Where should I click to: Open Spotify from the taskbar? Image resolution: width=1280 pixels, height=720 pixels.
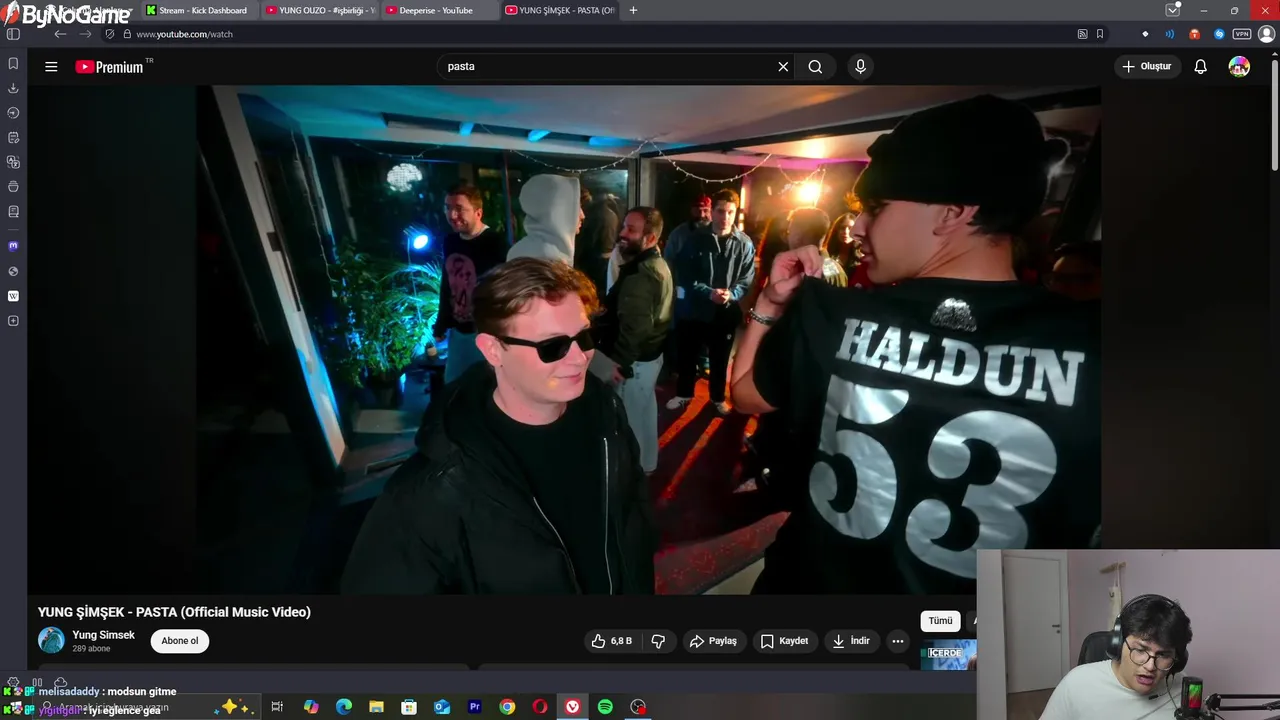pyautogui.click(x=605, y=707)
